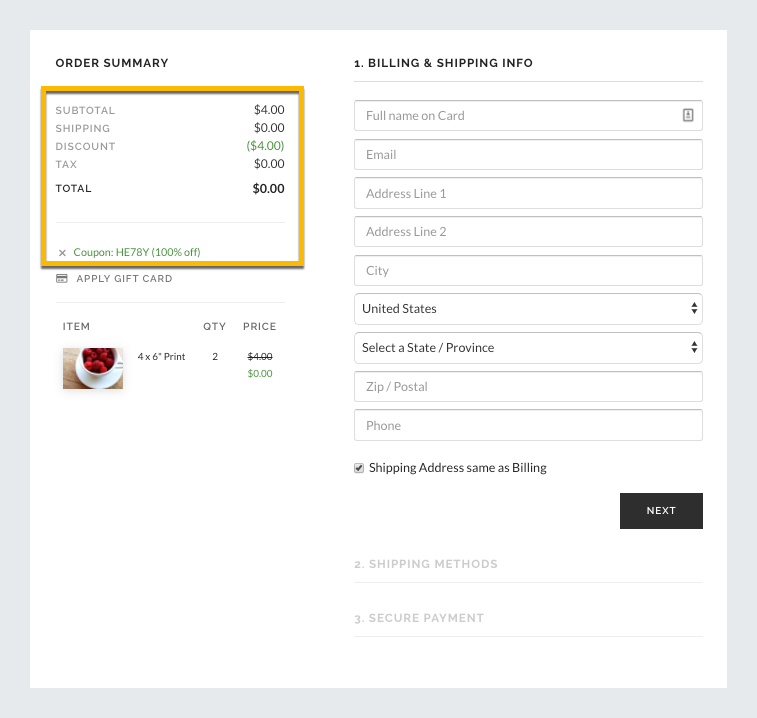Screen dimensions: 757x718
Task: Expand the Select a State / Province dropdown
Action: 528,348
